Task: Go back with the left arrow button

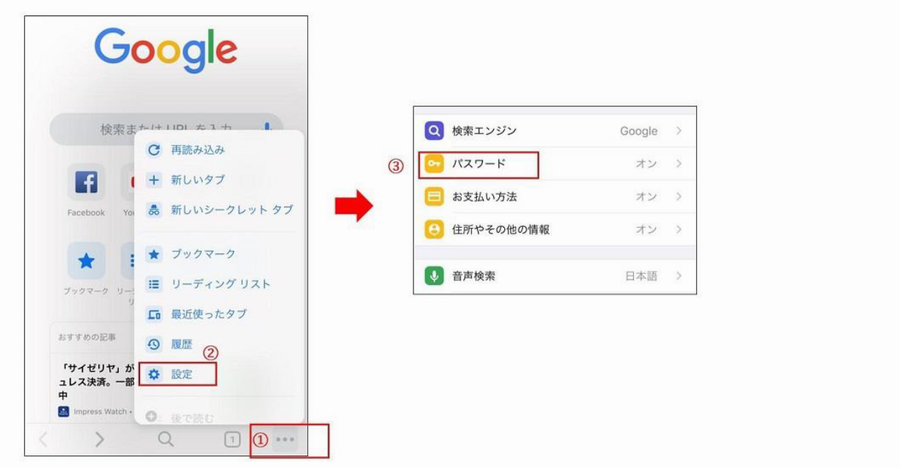Action: 43,439
